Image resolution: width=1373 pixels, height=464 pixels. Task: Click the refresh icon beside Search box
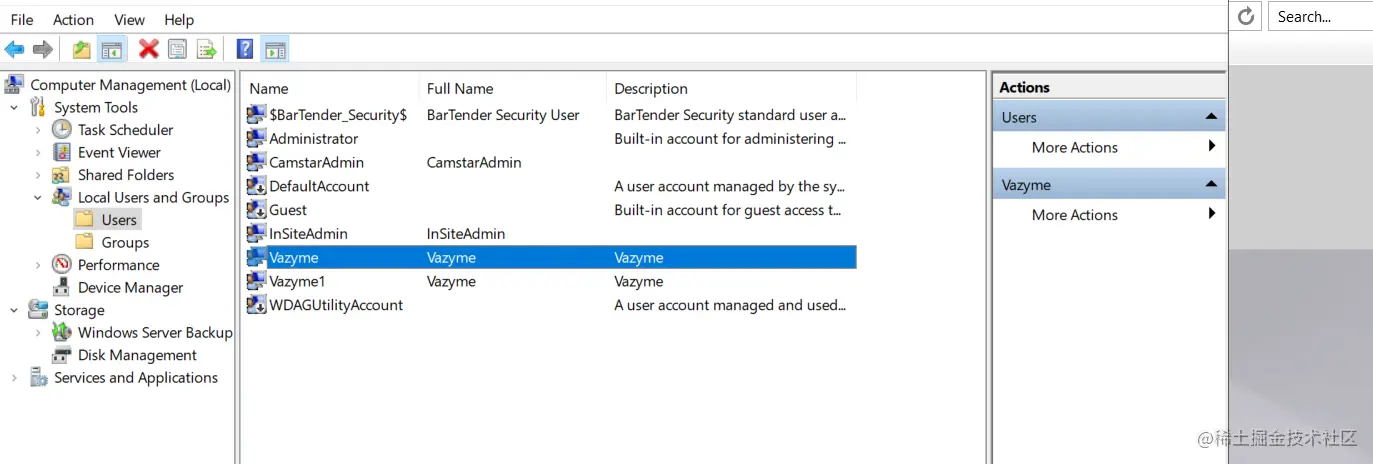1246,16
